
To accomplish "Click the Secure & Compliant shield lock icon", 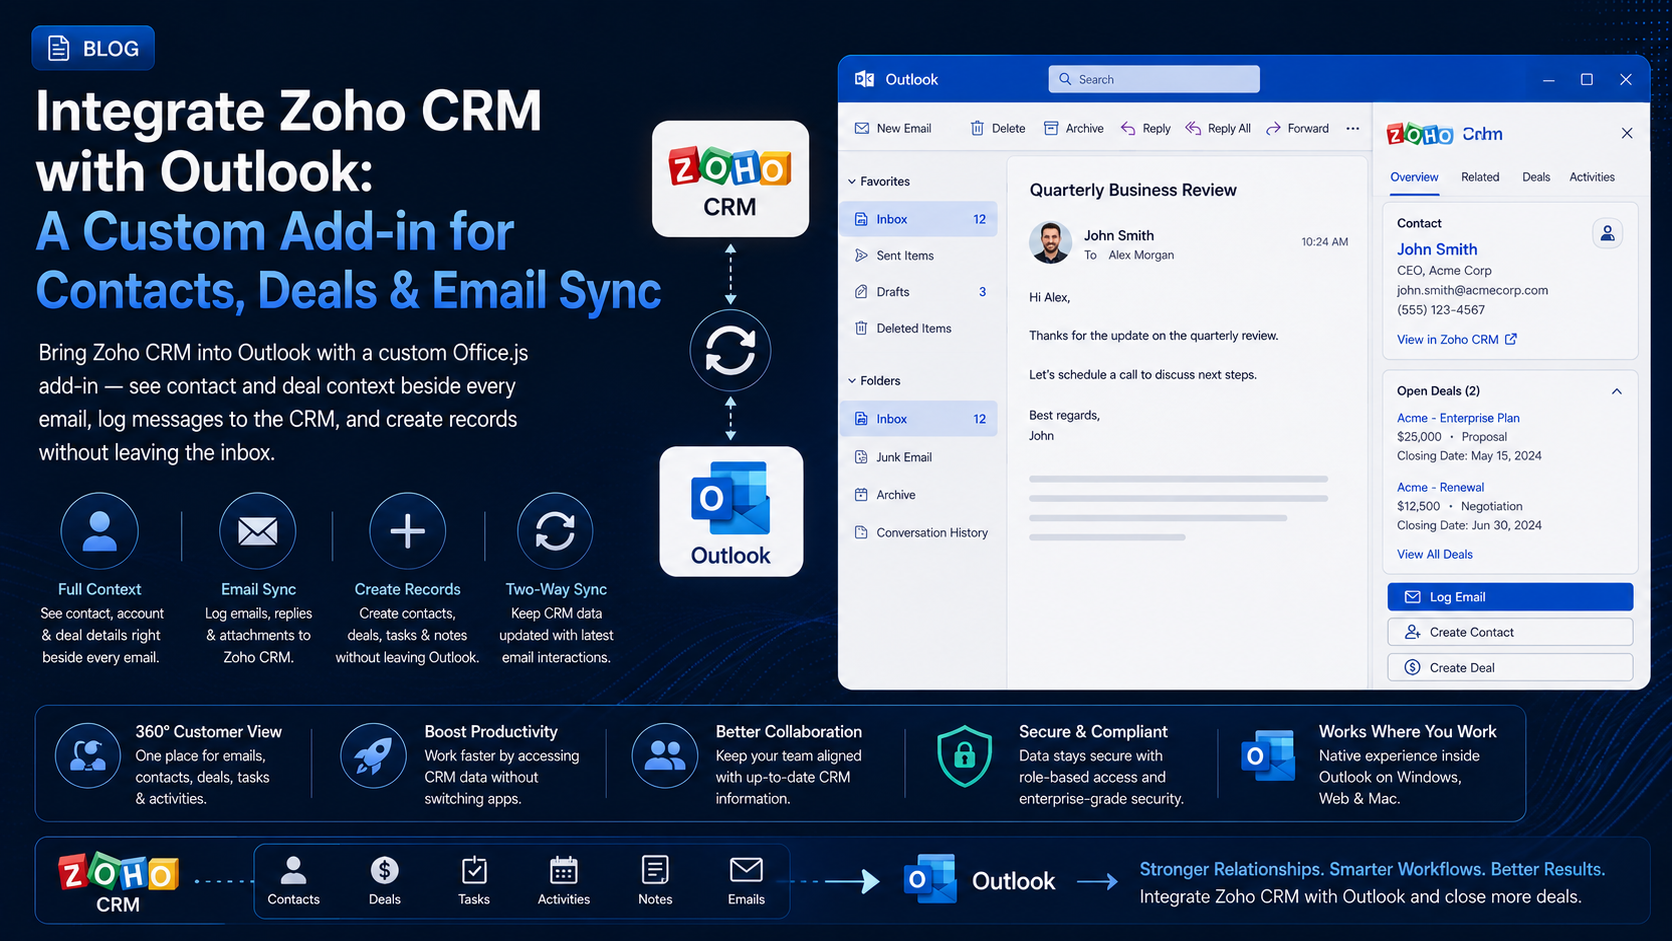I will [x=964, y=756].
